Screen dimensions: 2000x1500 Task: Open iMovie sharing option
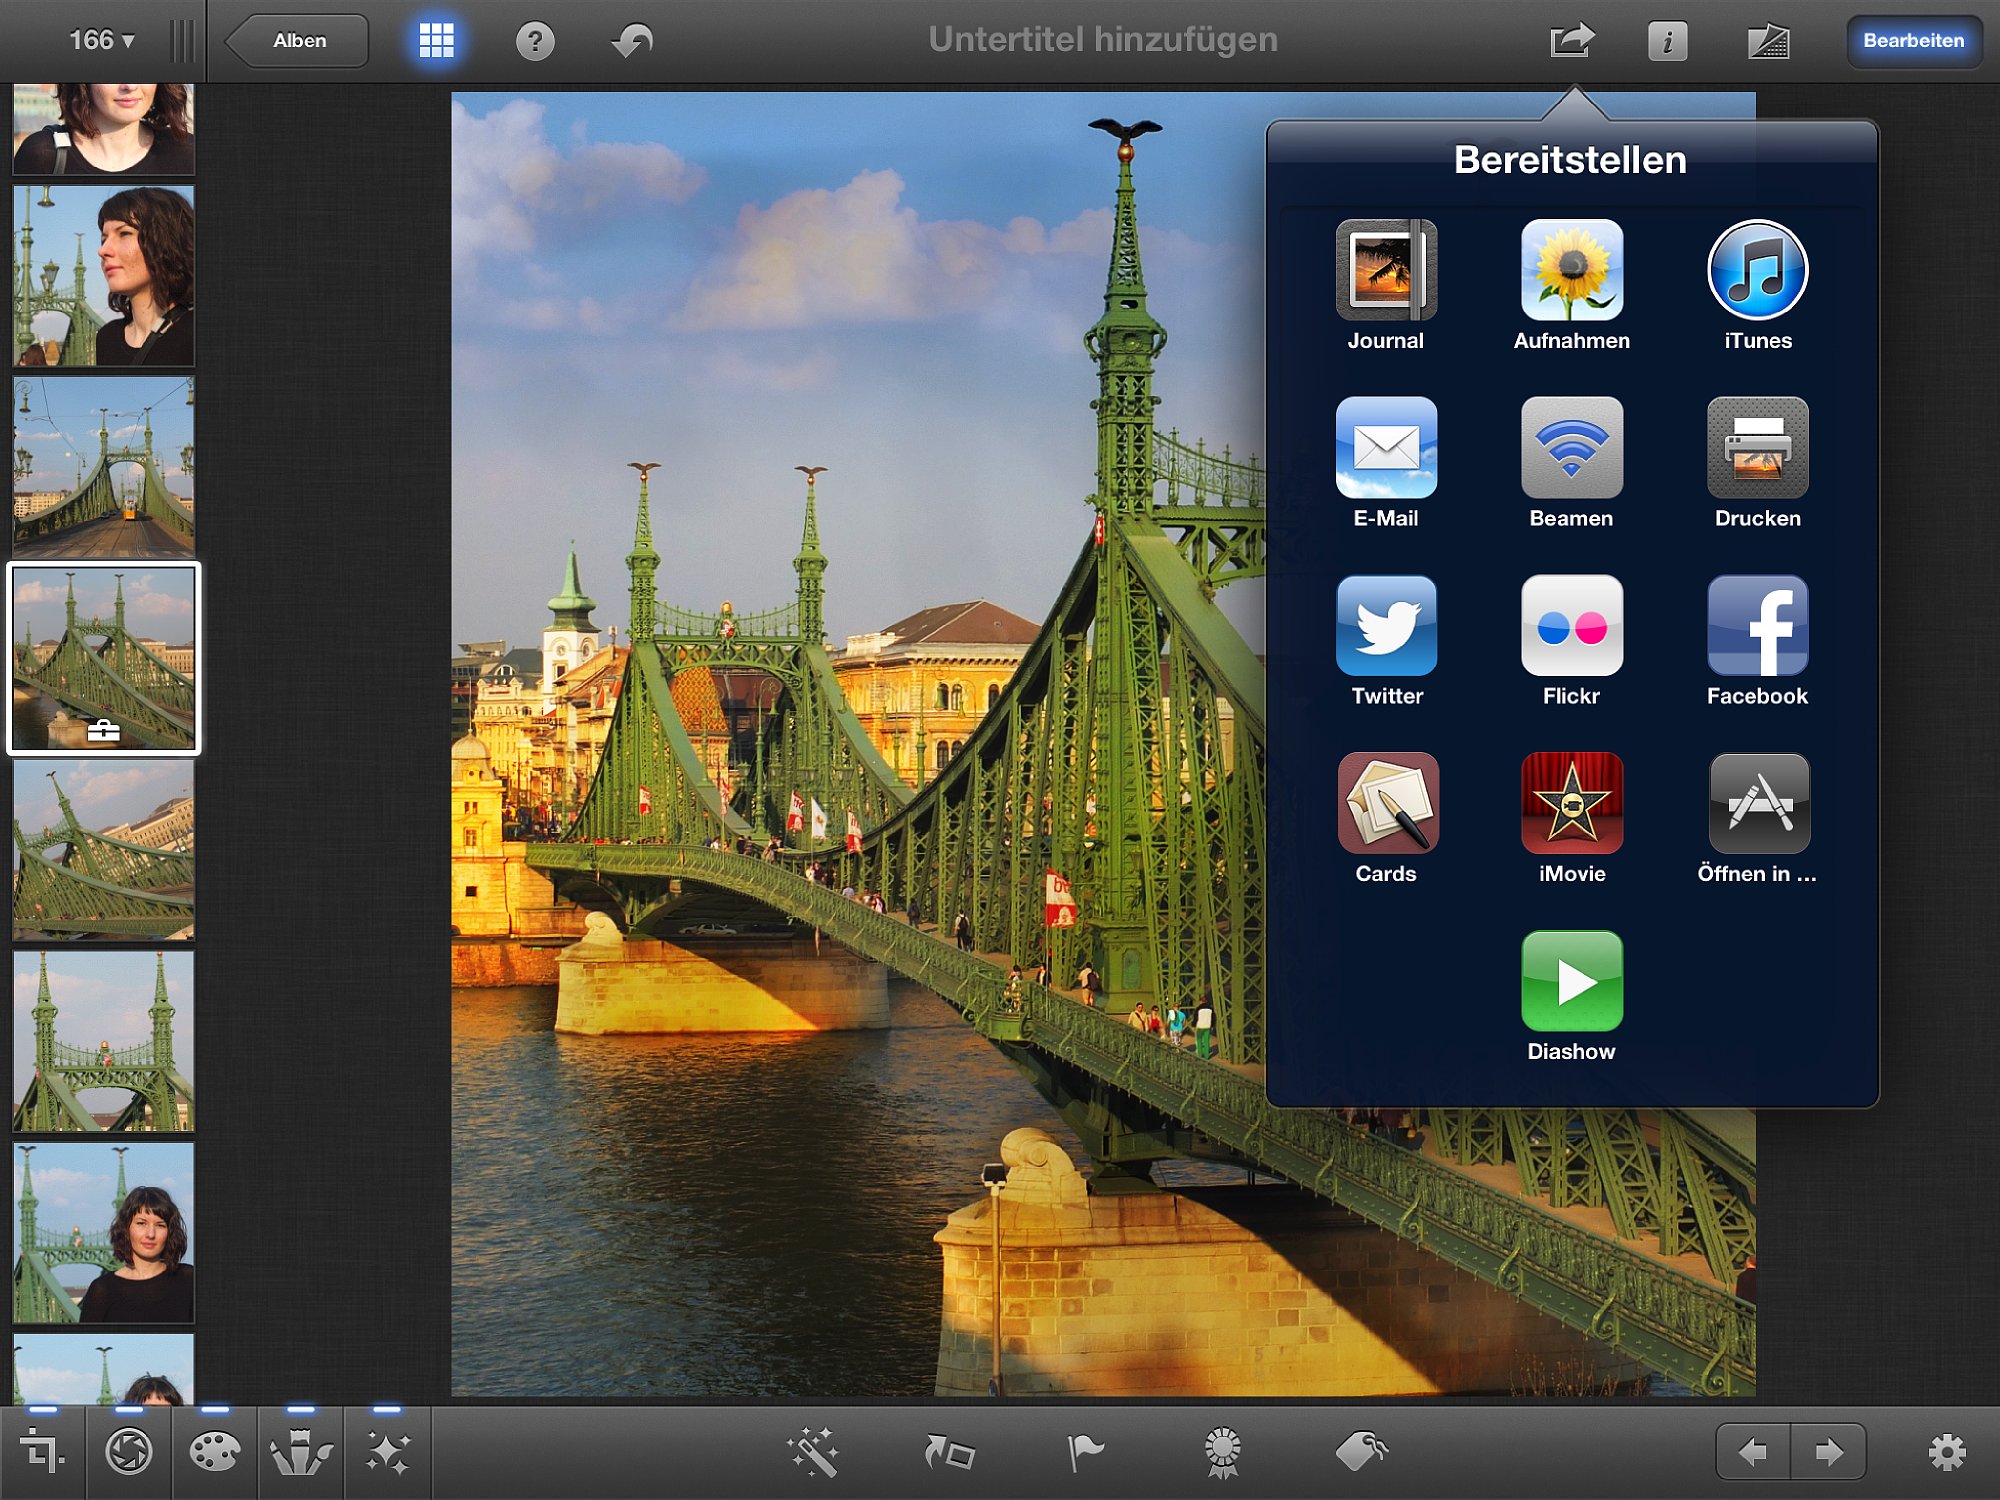tap(1571, 818)
